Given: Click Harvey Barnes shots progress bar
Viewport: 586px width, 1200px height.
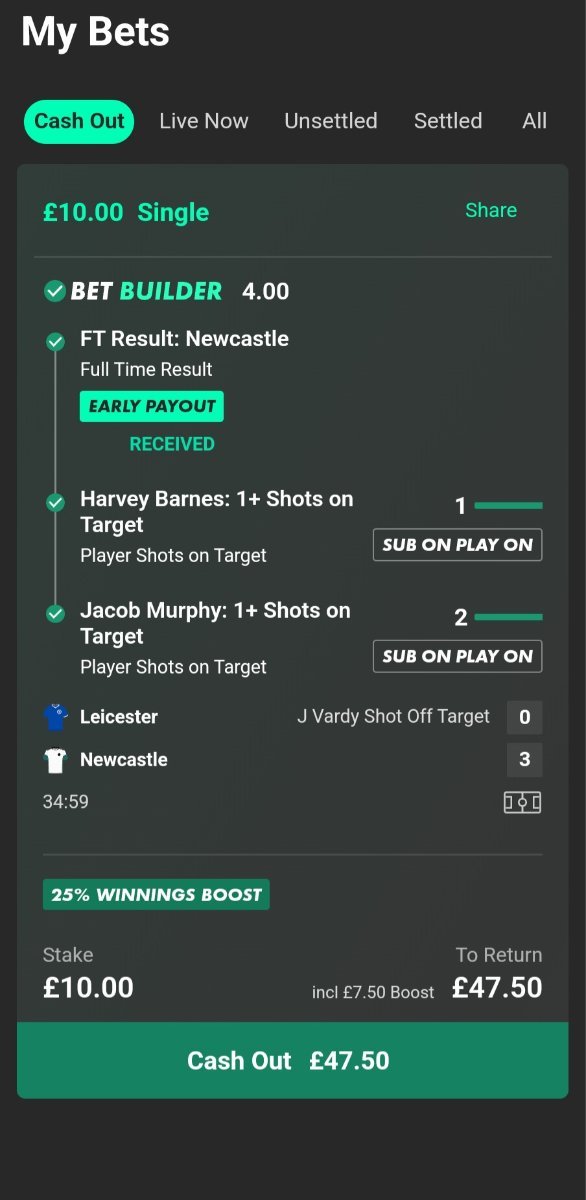Looking at the screenshot, I should [509, 506].
